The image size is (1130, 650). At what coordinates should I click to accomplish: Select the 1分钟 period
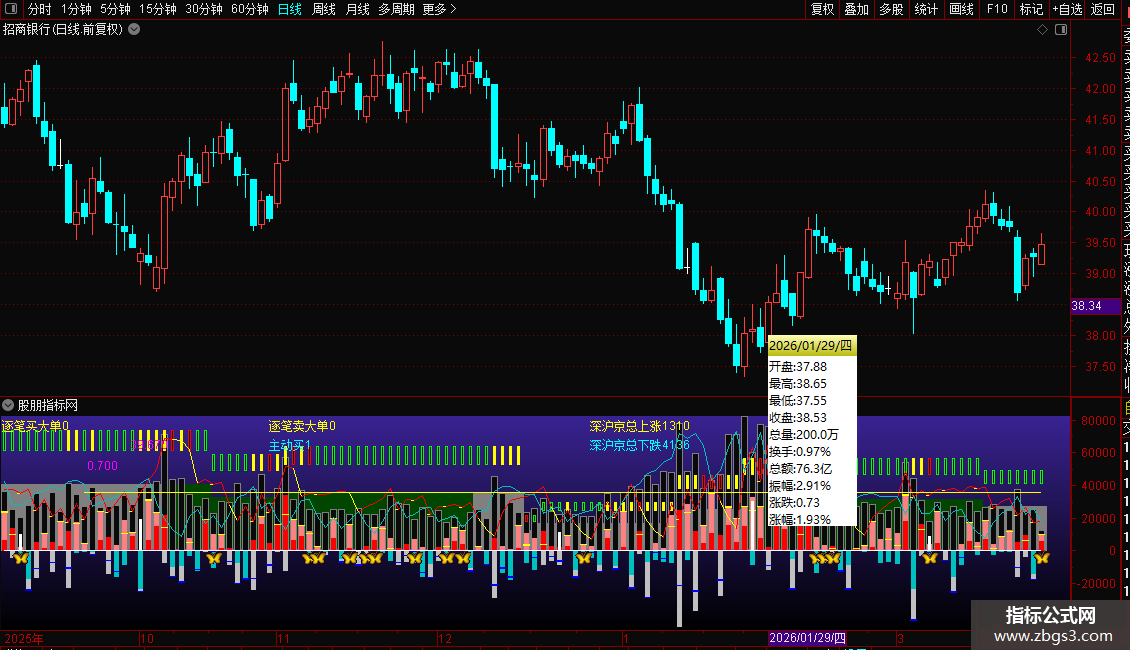pos(76,9)
